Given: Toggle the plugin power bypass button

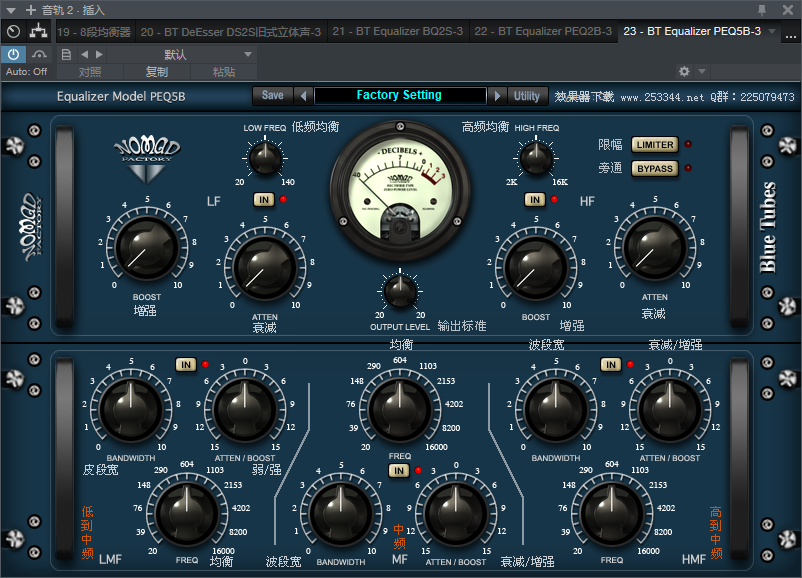Looking at the screenshot, I should 13,54.
